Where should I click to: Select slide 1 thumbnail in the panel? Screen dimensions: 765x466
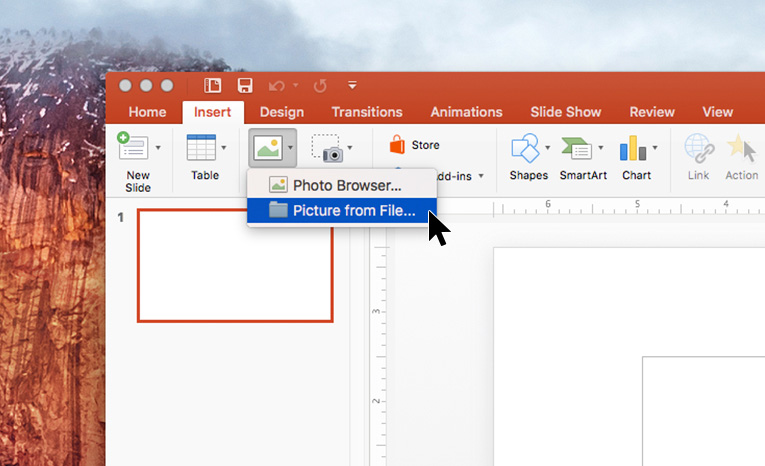coord(235,265)
